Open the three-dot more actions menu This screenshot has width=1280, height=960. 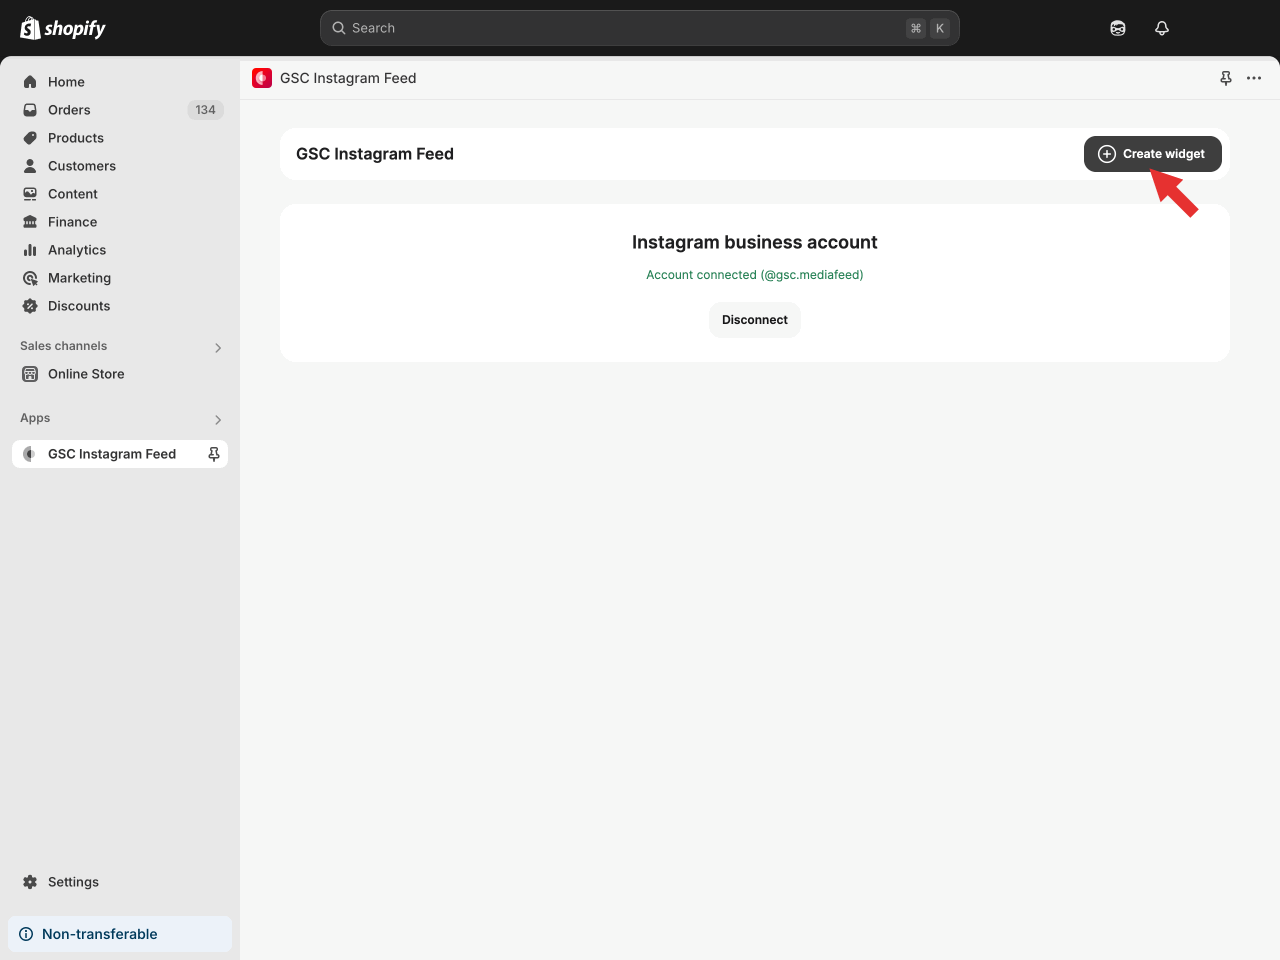(1253, 78)
